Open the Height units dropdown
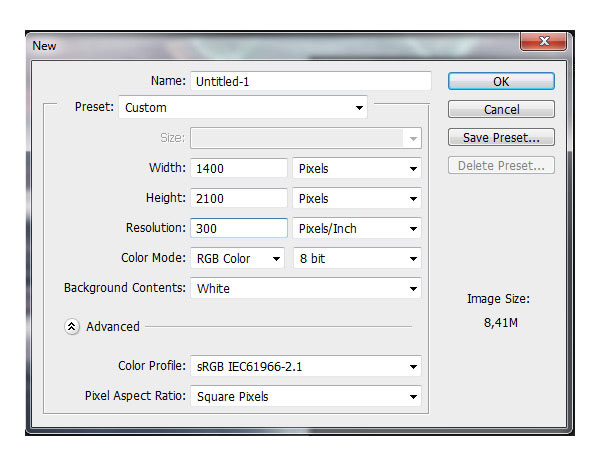This screenshot has height=466, width=600. pos(357,199)
